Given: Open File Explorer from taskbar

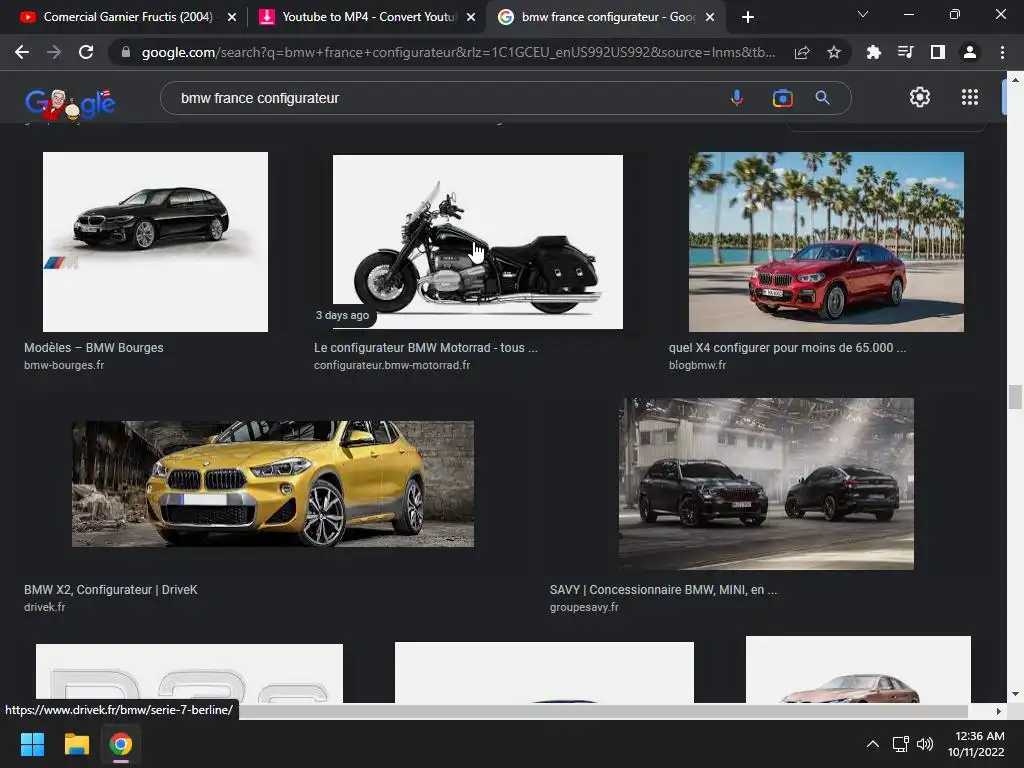Looking at the screenshot, I should coord(76,744).
